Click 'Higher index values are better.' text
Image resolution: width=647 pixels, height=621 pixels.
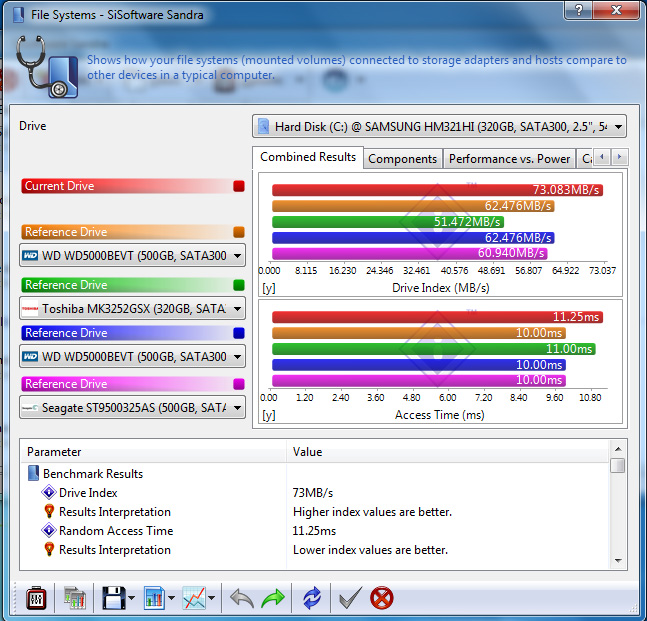[x=372, y=512]
